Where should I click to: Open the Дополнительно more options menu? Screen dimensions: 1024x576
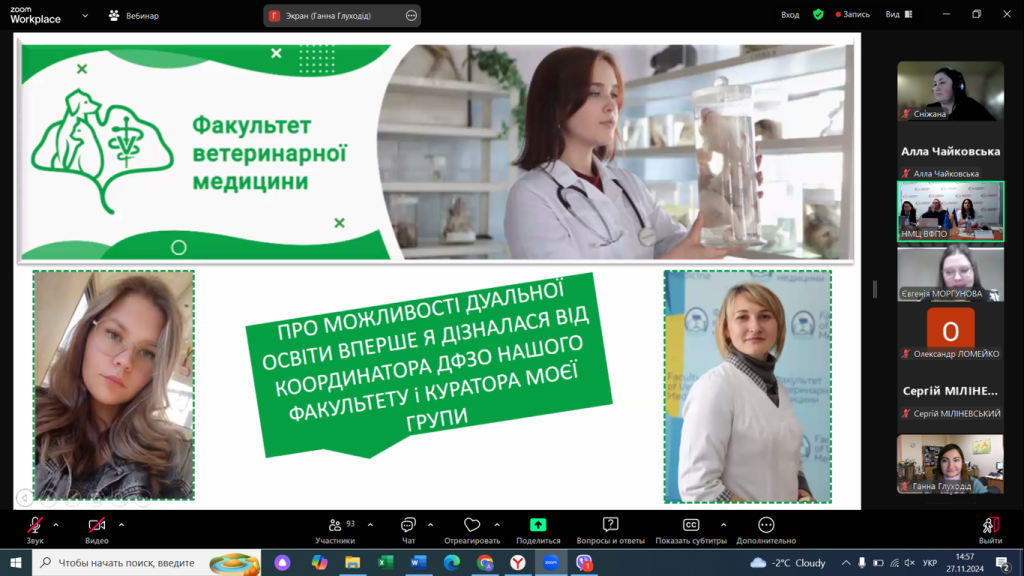766,525
